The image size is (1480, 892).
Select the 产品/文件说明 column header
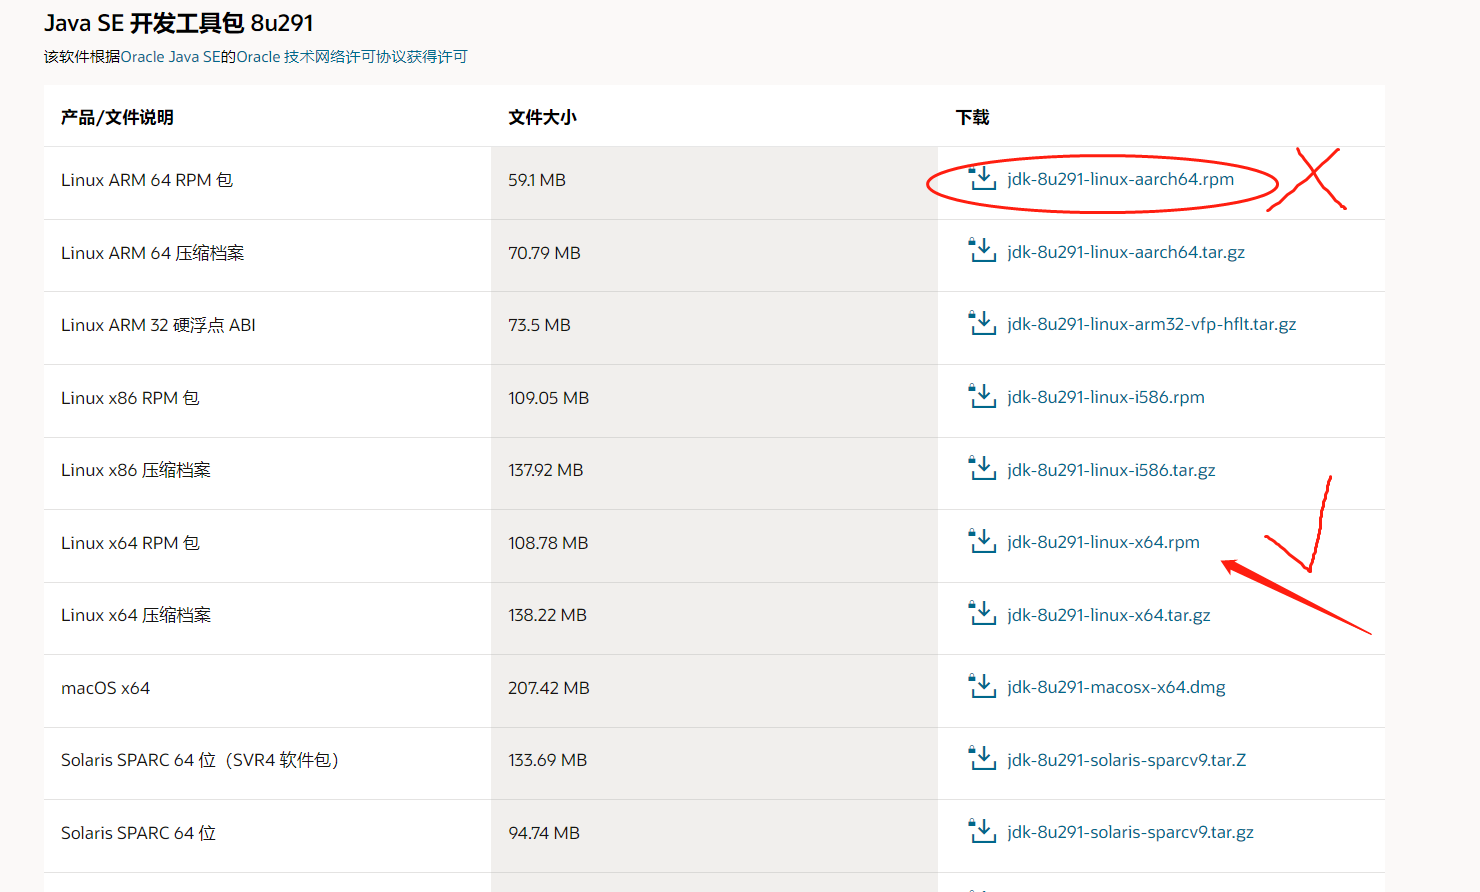tap(117, 117)
